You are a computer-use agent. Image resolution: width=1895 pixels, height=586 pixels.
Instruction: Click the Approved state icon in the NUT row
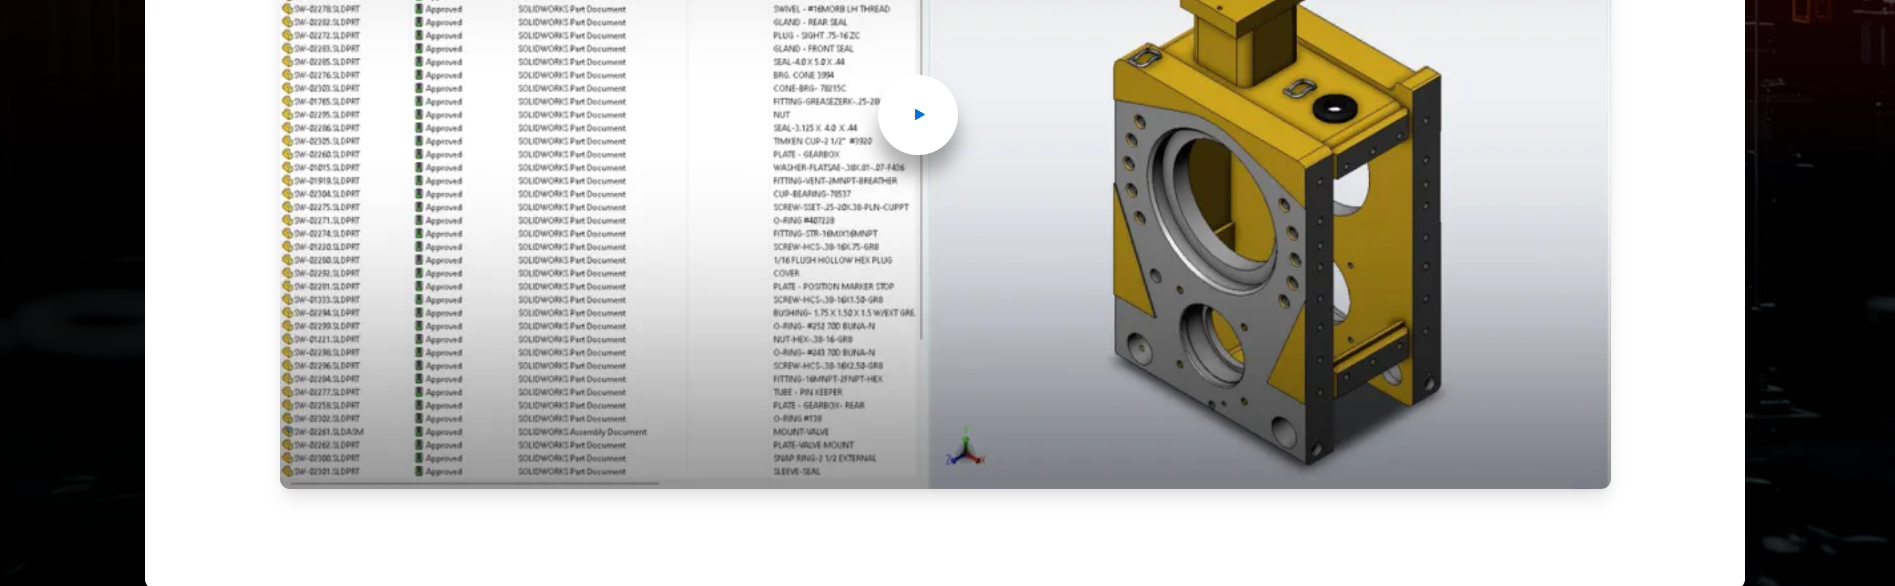point(419,115)
